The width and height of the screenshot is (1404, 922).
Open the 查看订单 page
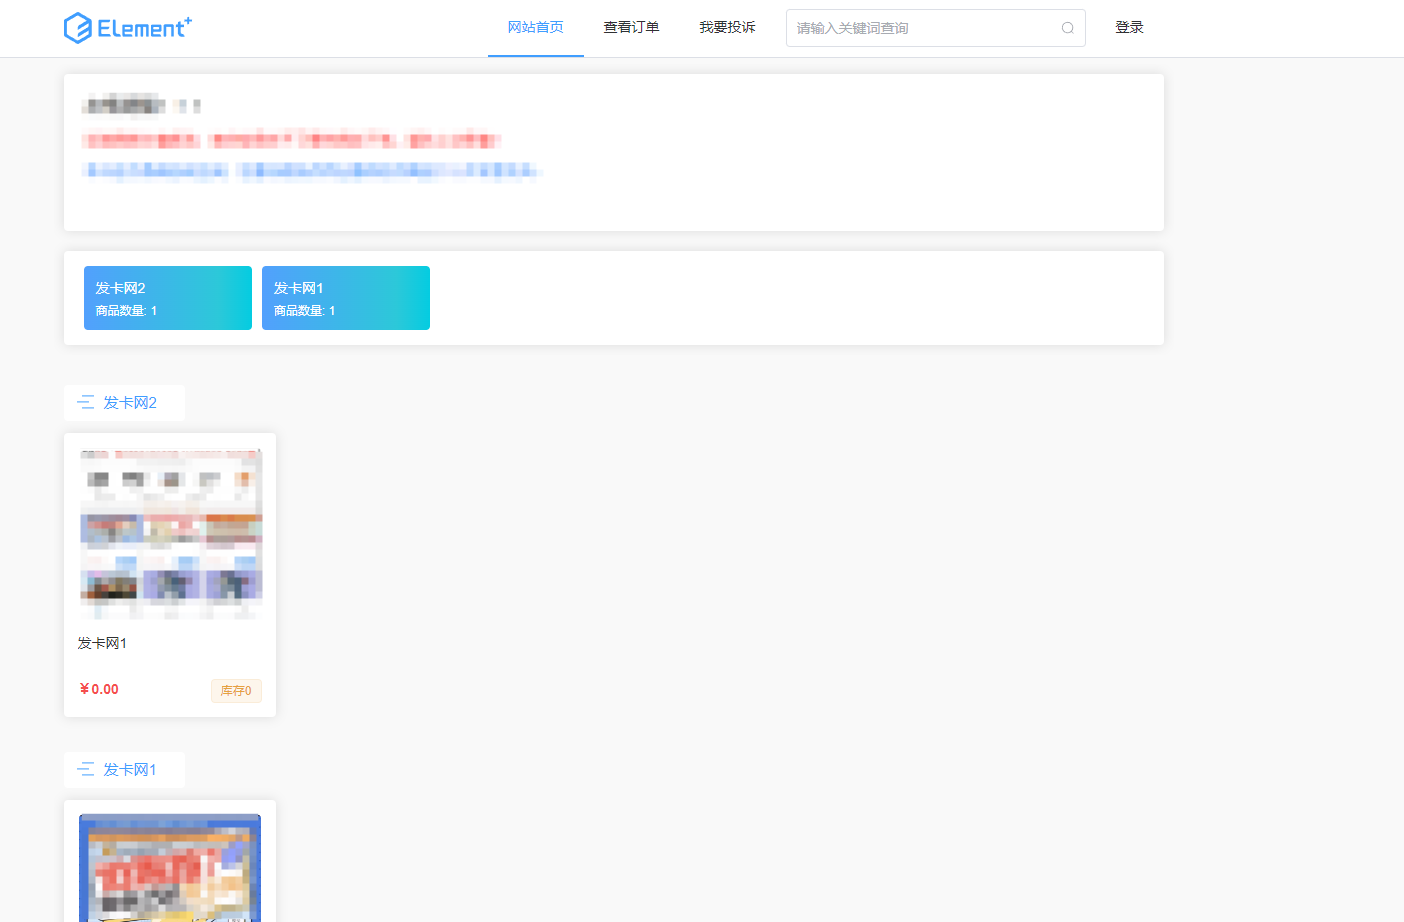click(631, 27)
